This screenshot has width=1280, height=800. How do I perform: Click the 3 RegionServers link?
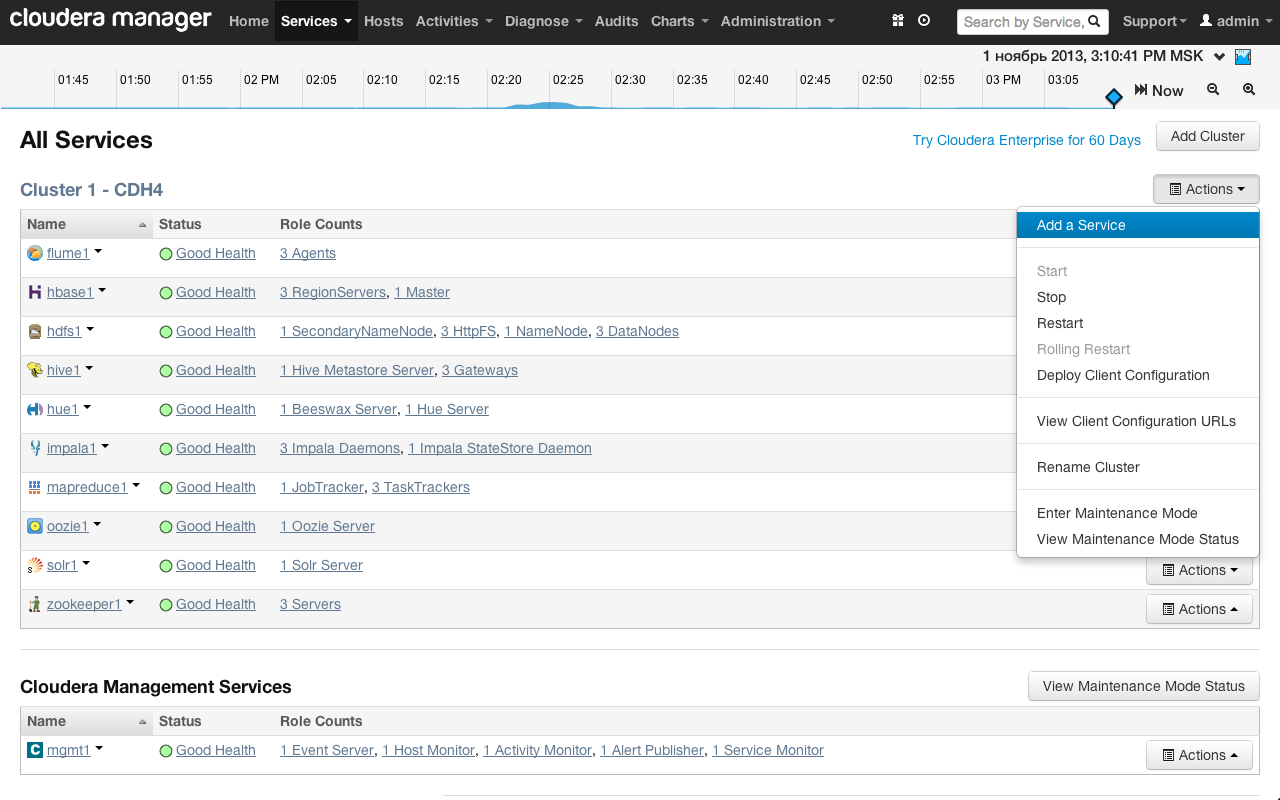point(333,292)
